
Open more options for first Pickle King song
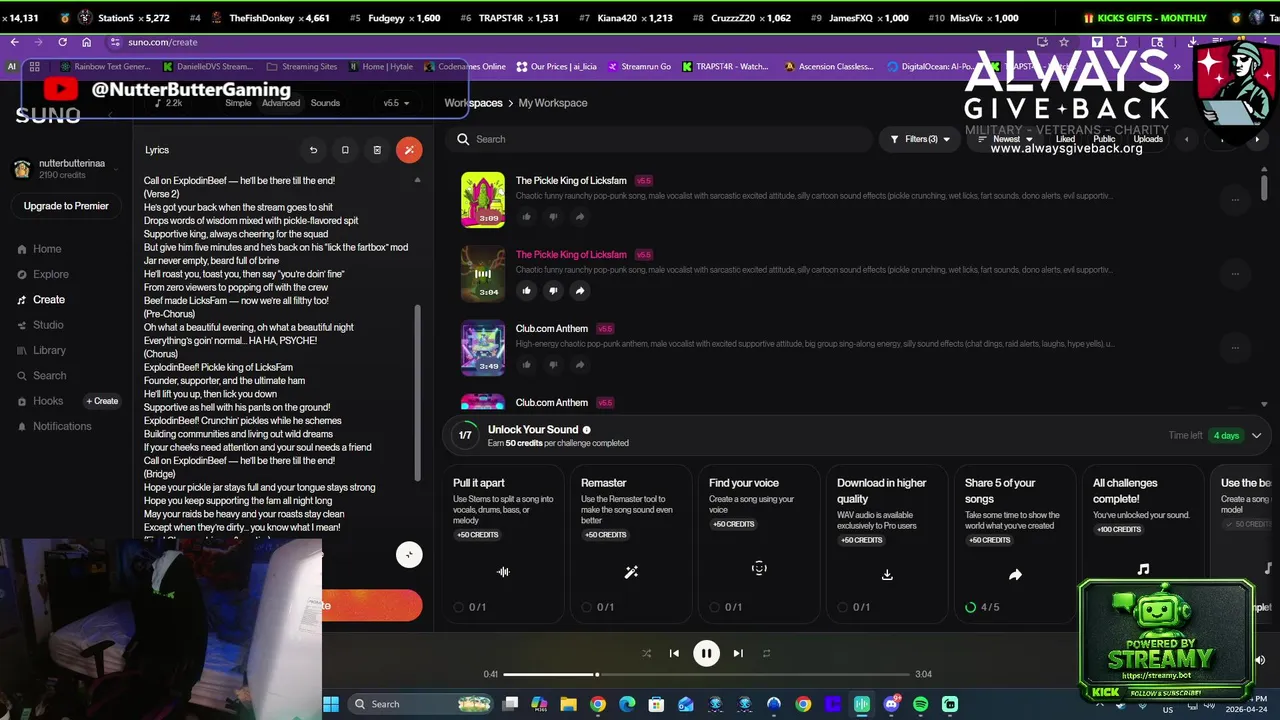pos(1235,199)
